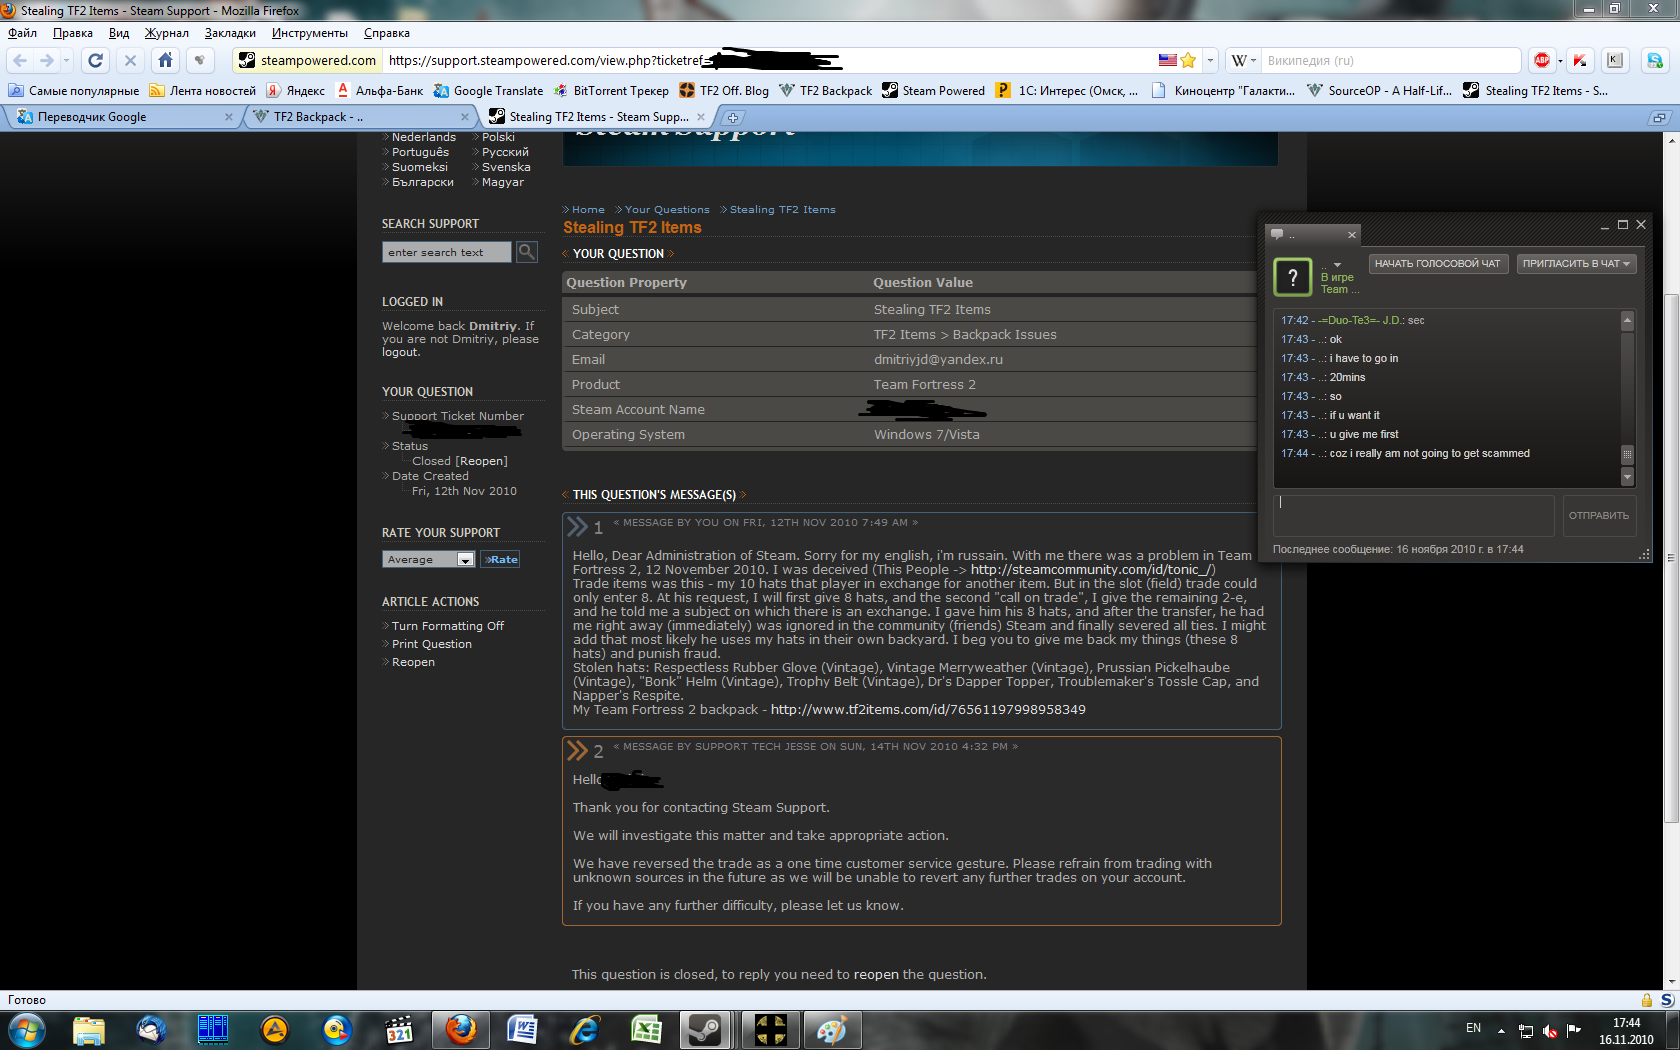Image resolution: width=1680 pixels, height=1050 pixels.
Task: Click the logout link
Action: coord(401,352)
